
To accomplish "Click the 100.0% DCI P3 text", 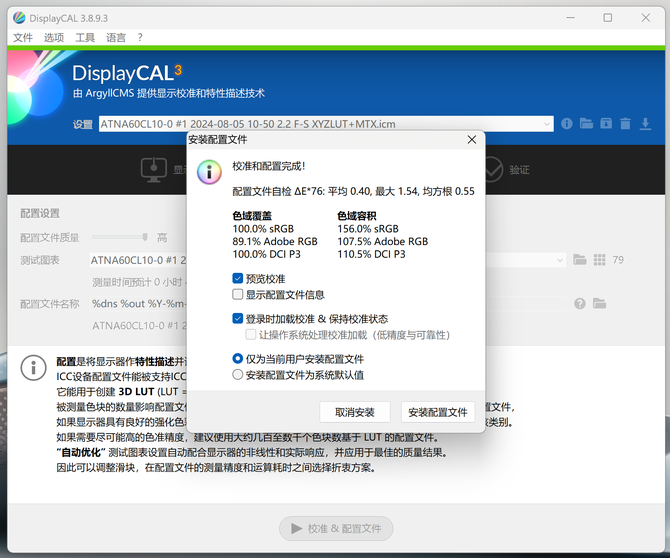I will coord(266,254).
